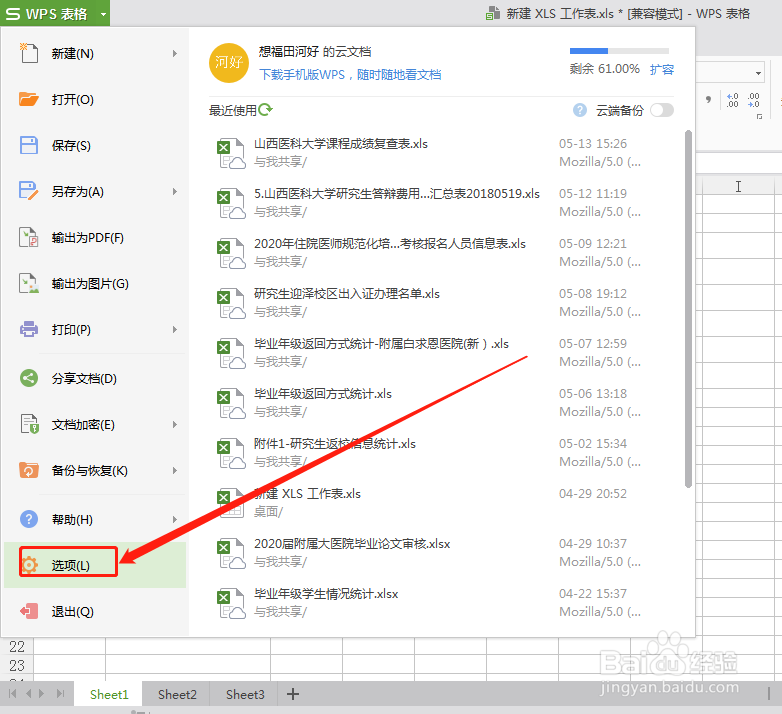Click the comma thousands separator icon

[x=708, y=100]
